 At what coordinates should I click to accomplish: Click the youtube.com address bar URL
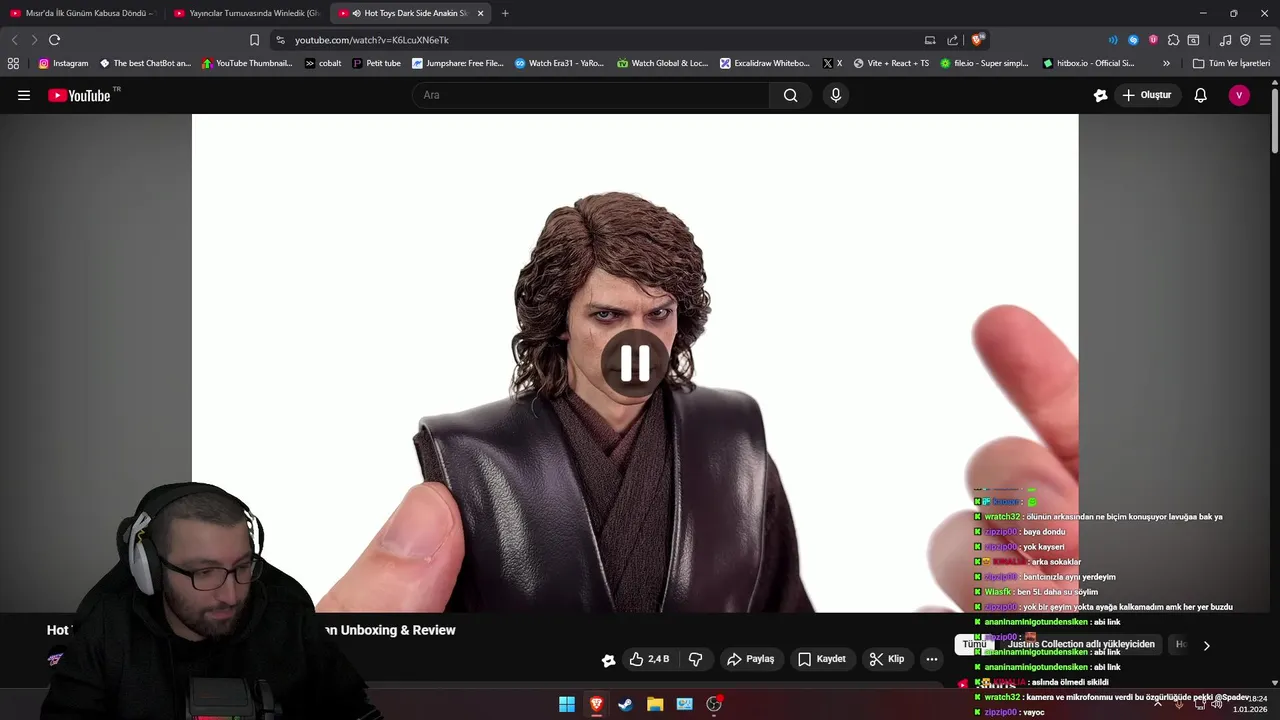372,40
